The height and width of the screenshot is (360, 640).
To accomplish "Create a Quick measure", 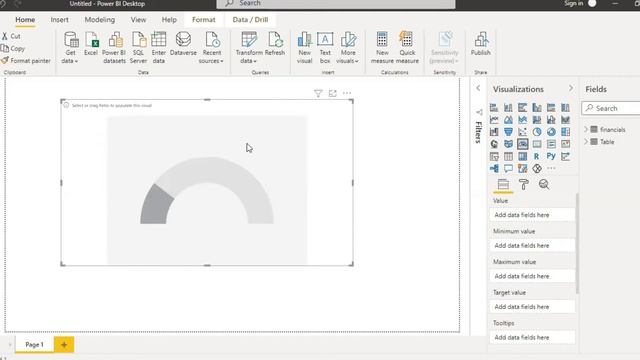I will point(407,48).
